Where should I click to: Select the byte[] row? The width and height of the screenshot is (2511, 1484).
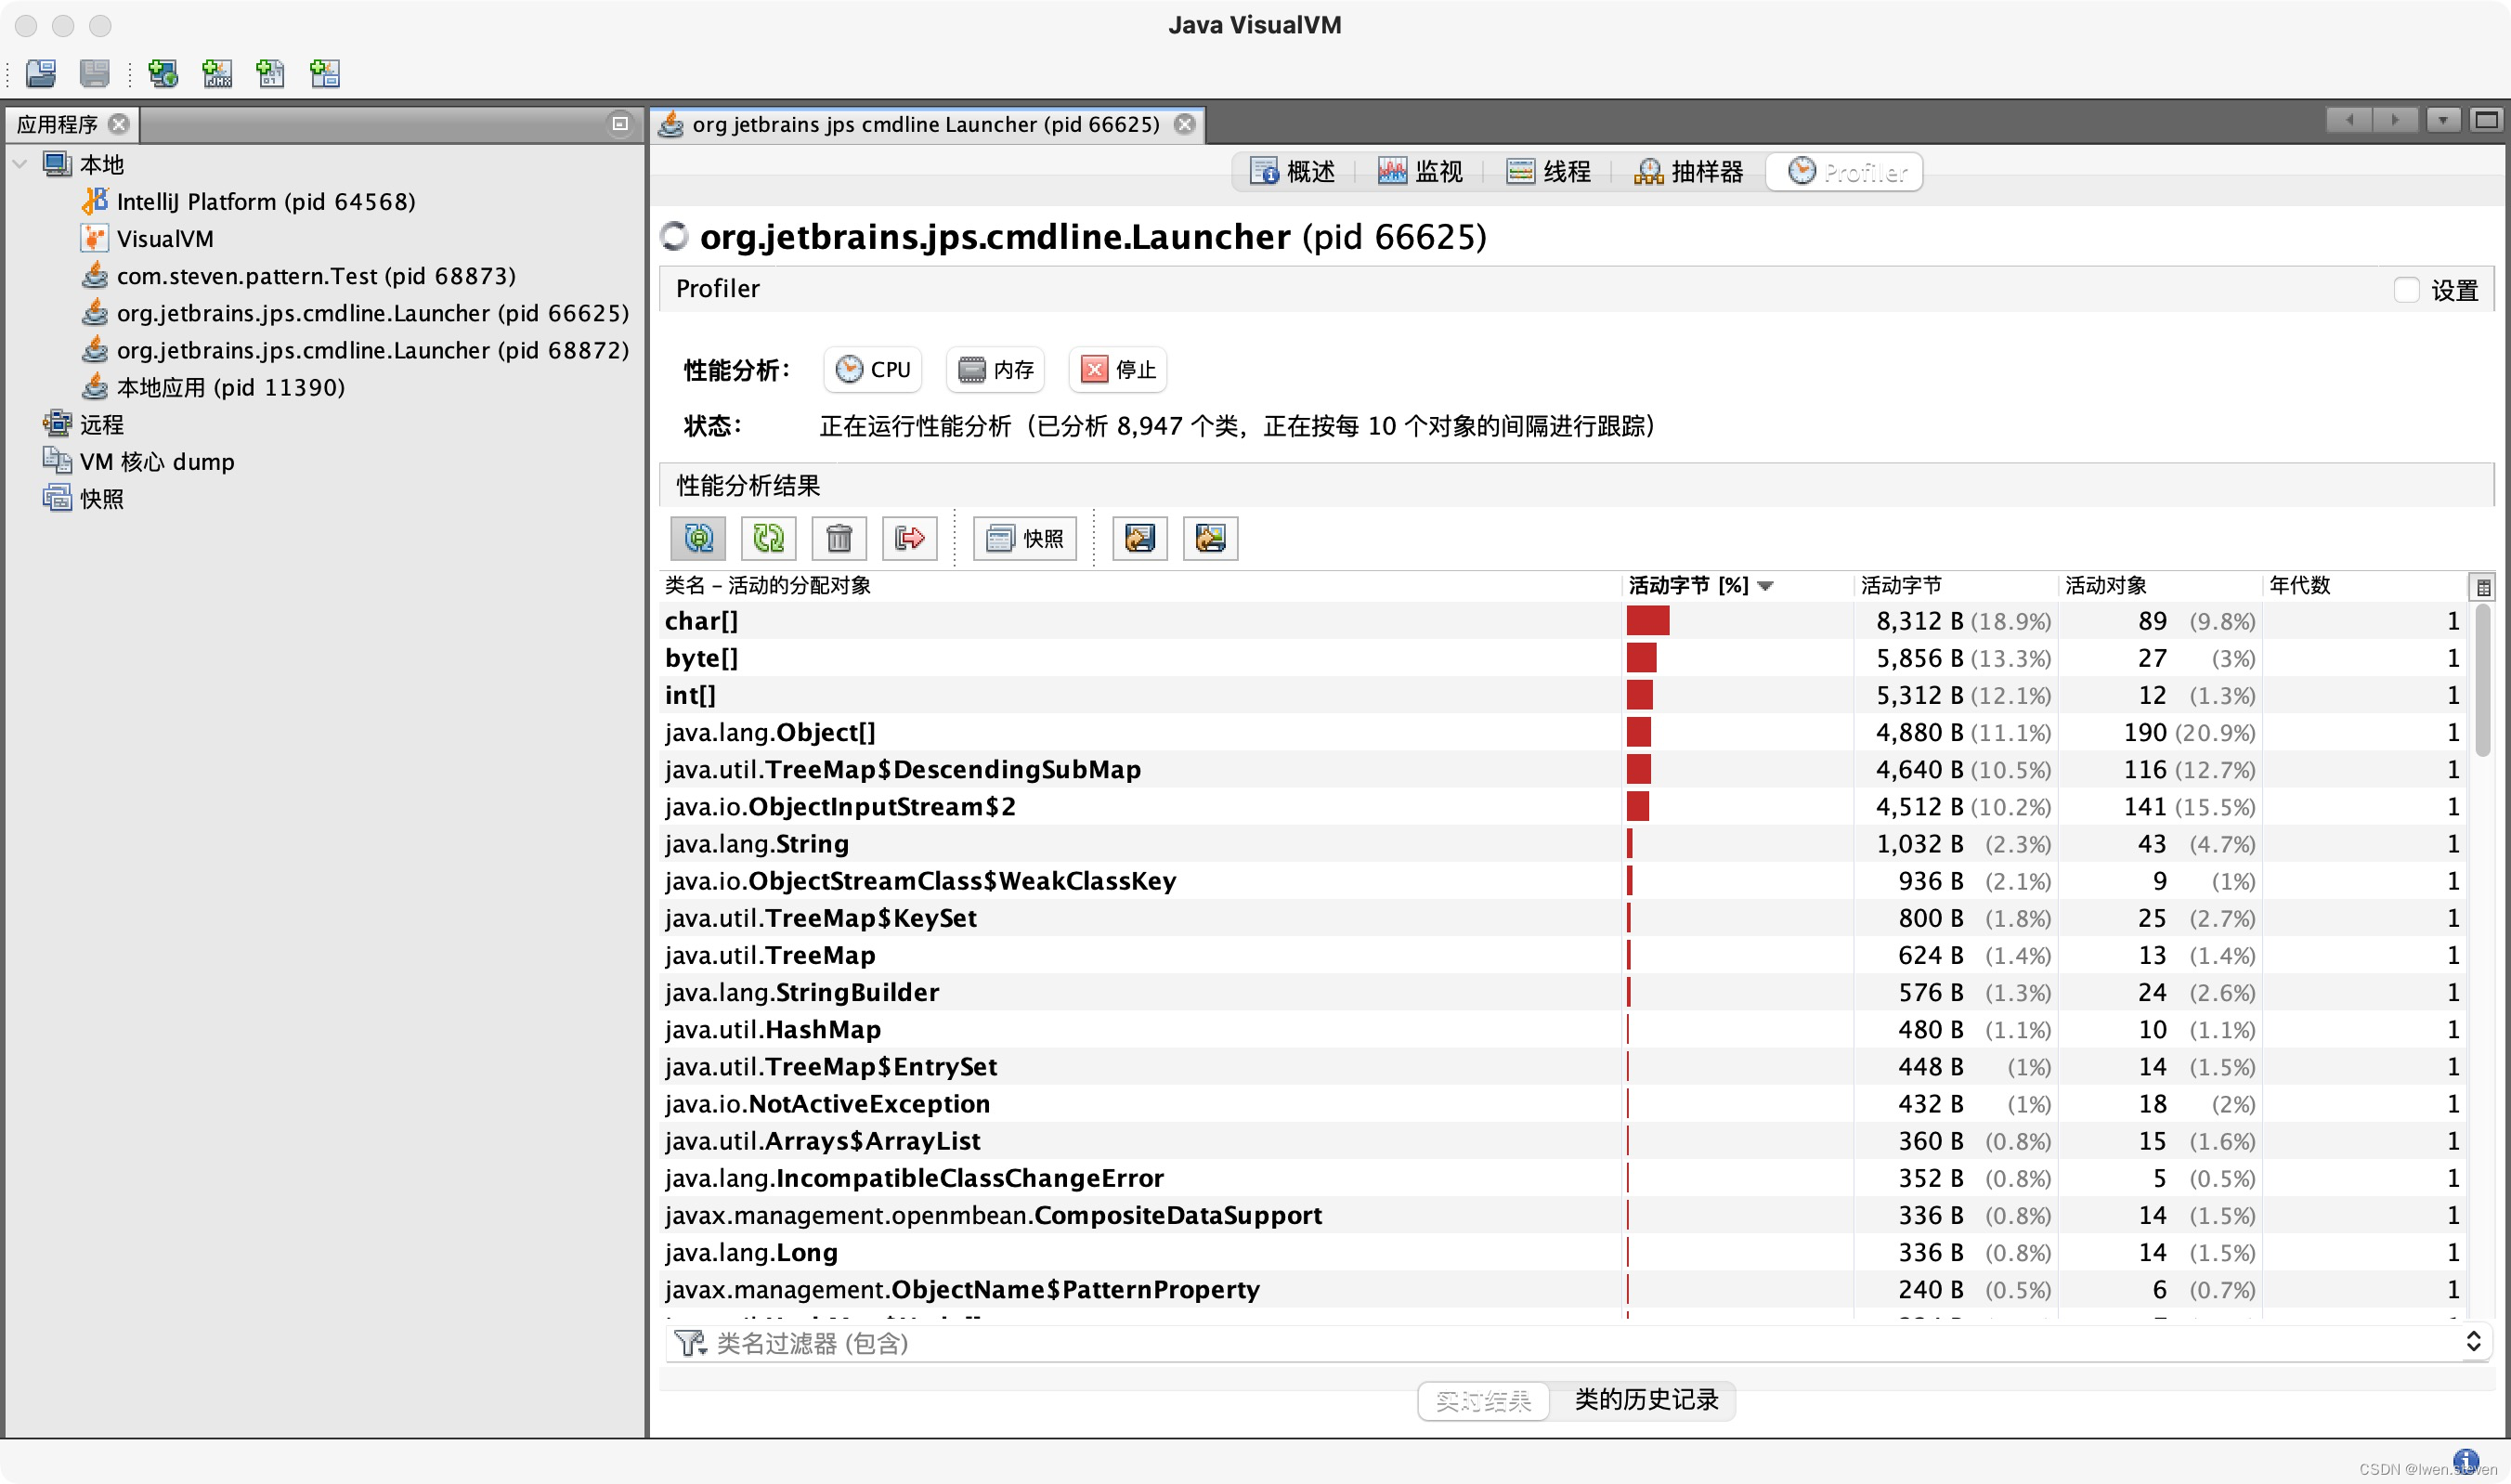[x=1562, y=658]
